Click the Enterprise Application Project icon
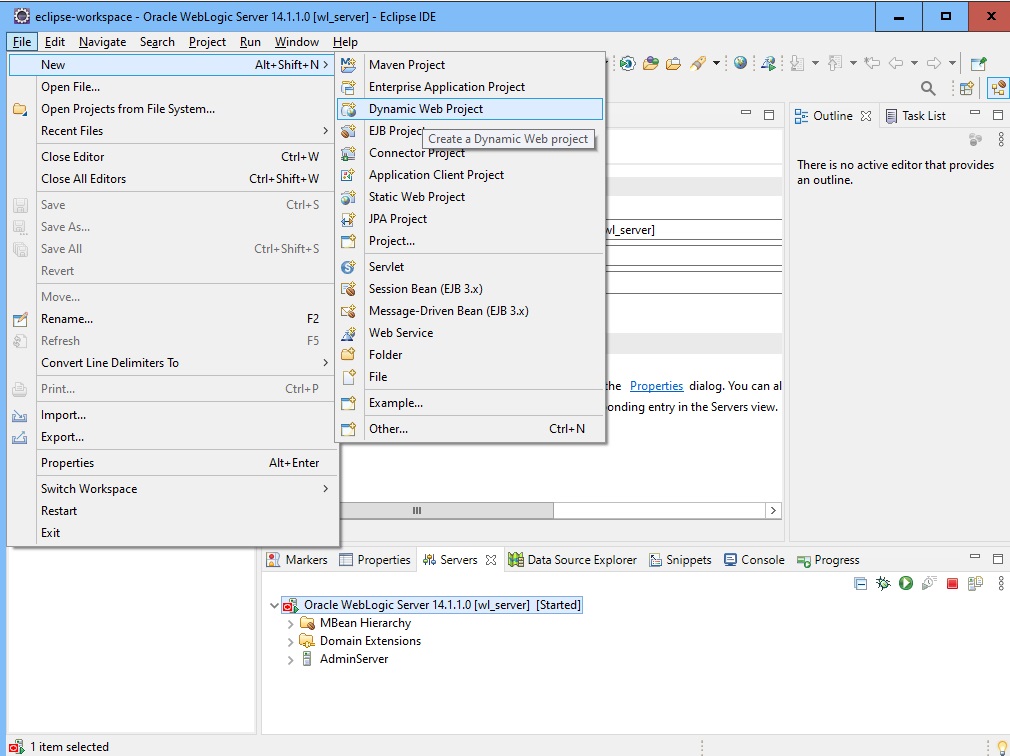Image resolution: width=1010 pixels, height=756 pixels. (348, 87)
